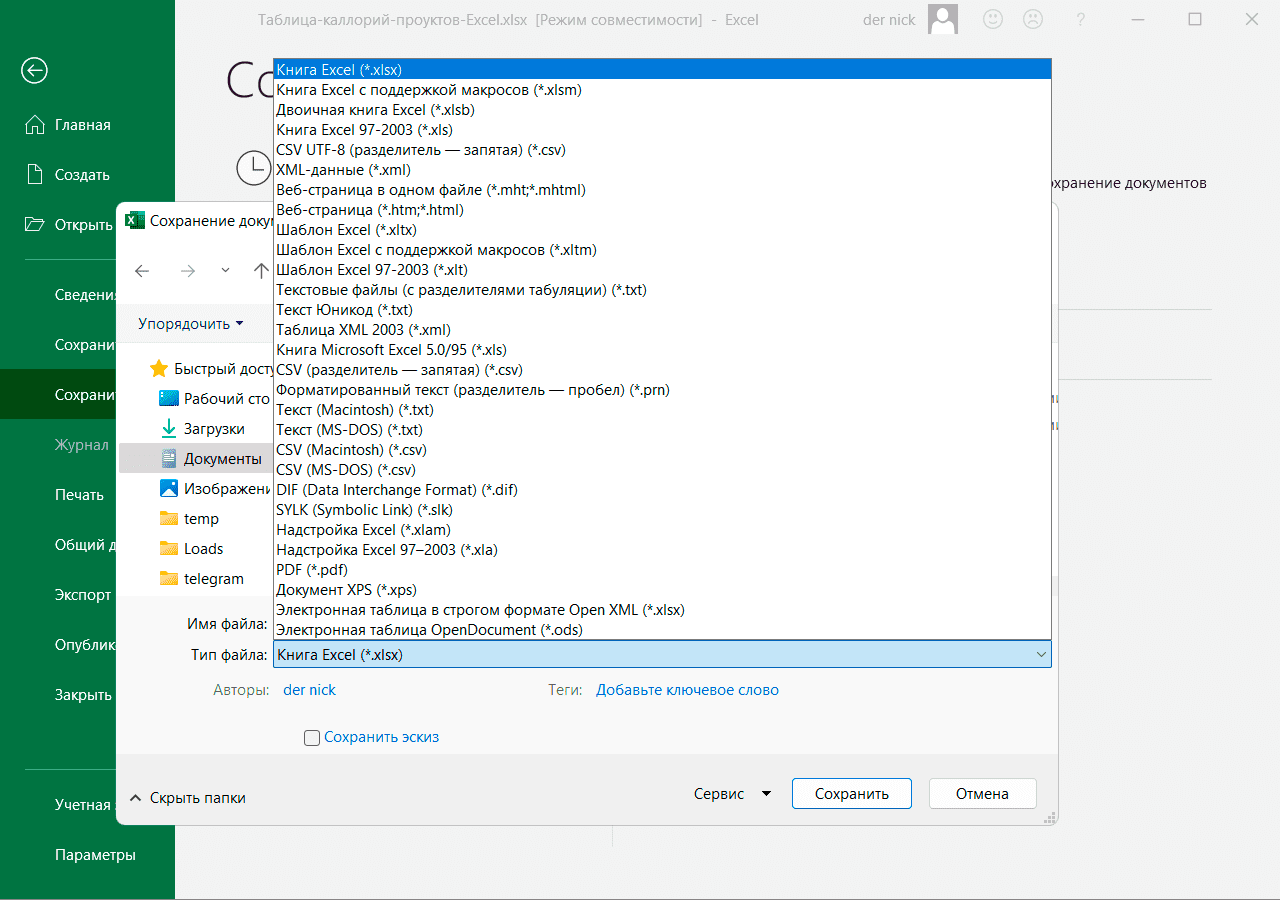Image resolution: width=1280 pixels, height=900 pixels.
Task: Choose CSV (MS-DOS) (*.csv) format
Action: (662, 470)
